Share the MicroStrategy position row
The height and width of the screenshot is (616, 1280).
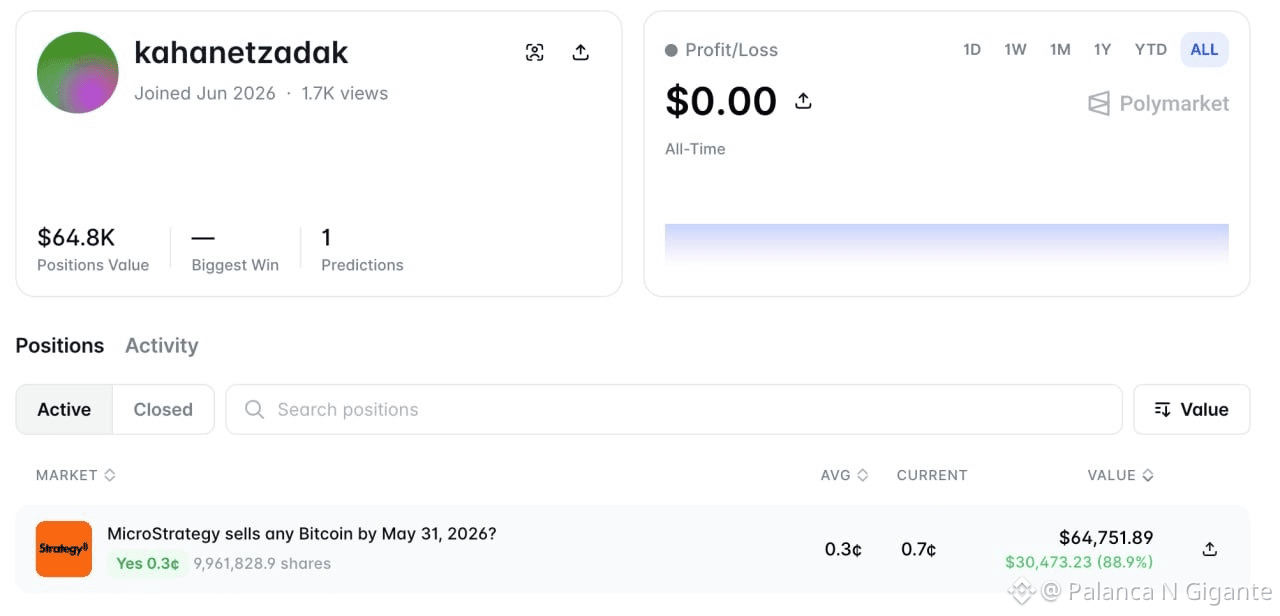pyautogui.click(x=1210, y=549)
